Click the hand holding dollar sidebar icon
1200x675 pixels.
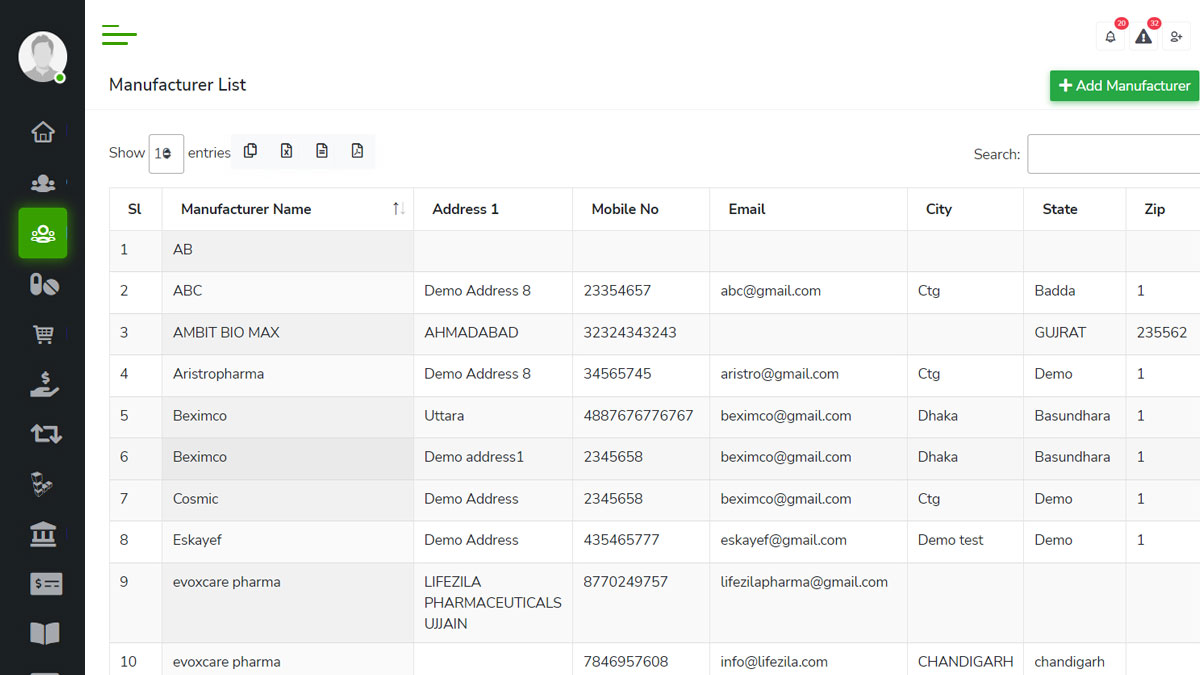click(43, 385)
